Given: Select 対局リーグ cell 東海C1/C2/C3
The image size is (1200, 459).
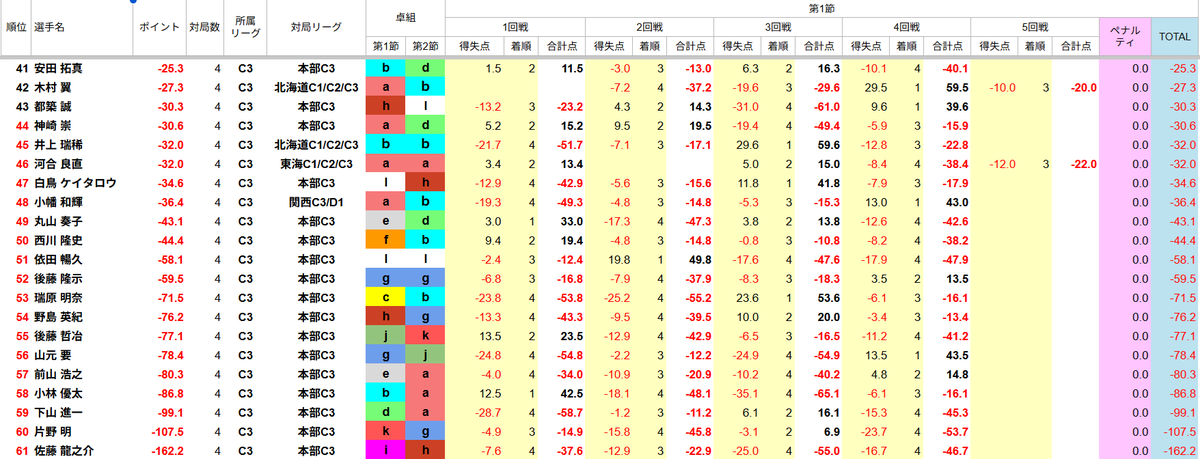Looking at the screenshot, I should [x=314, y=163].
